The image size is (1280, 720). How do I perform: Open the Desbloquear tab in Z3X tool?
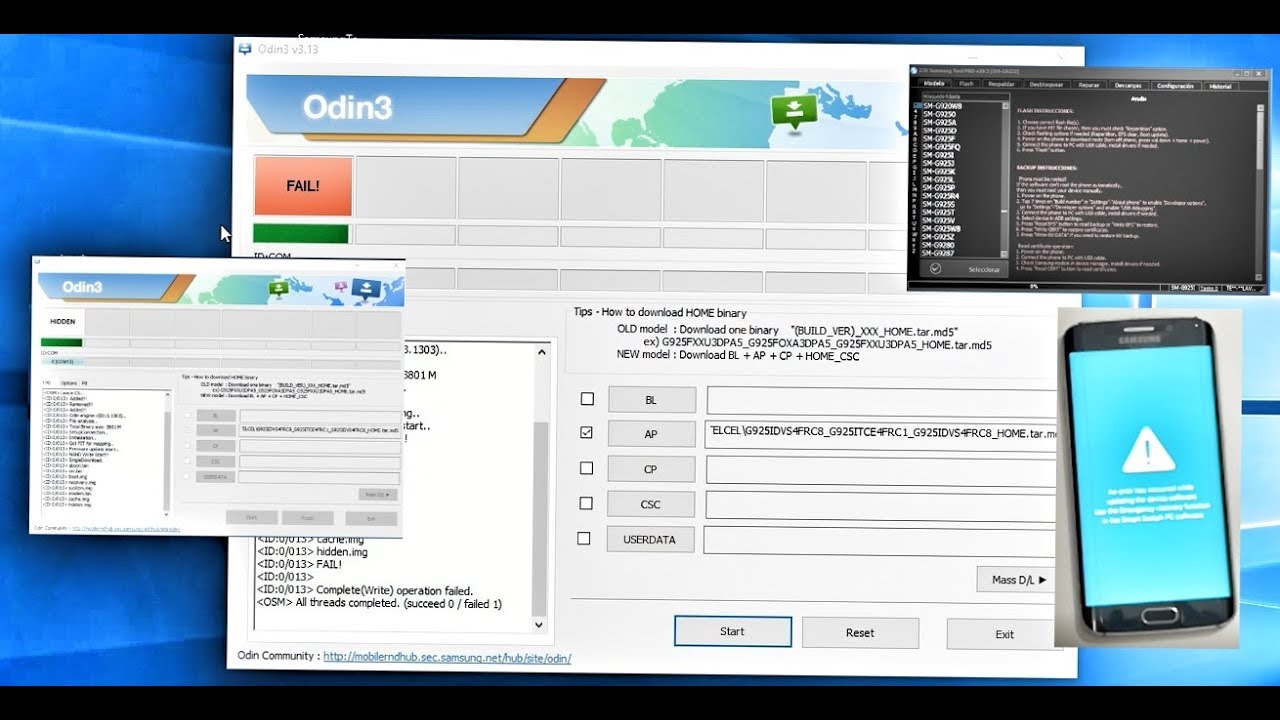tap(1046, 85)
